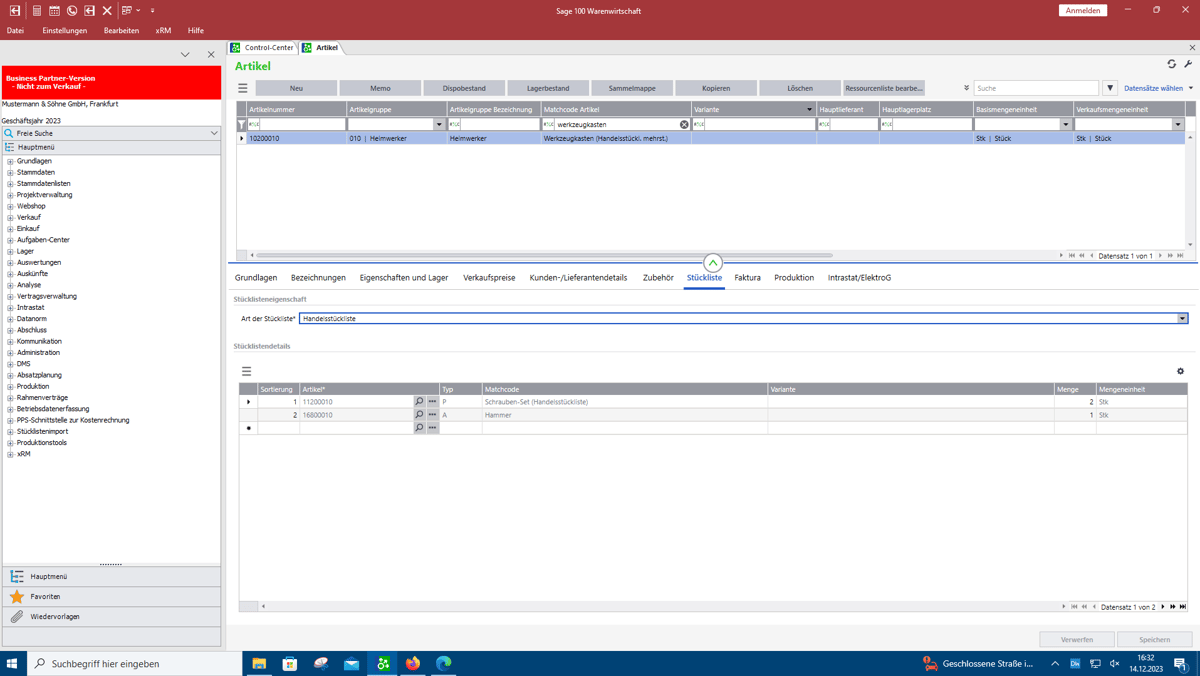Open File Explorer from the taskbar
Image resolution: width=1200 pixels, height=676 pixels.
[x=259, y=663]
